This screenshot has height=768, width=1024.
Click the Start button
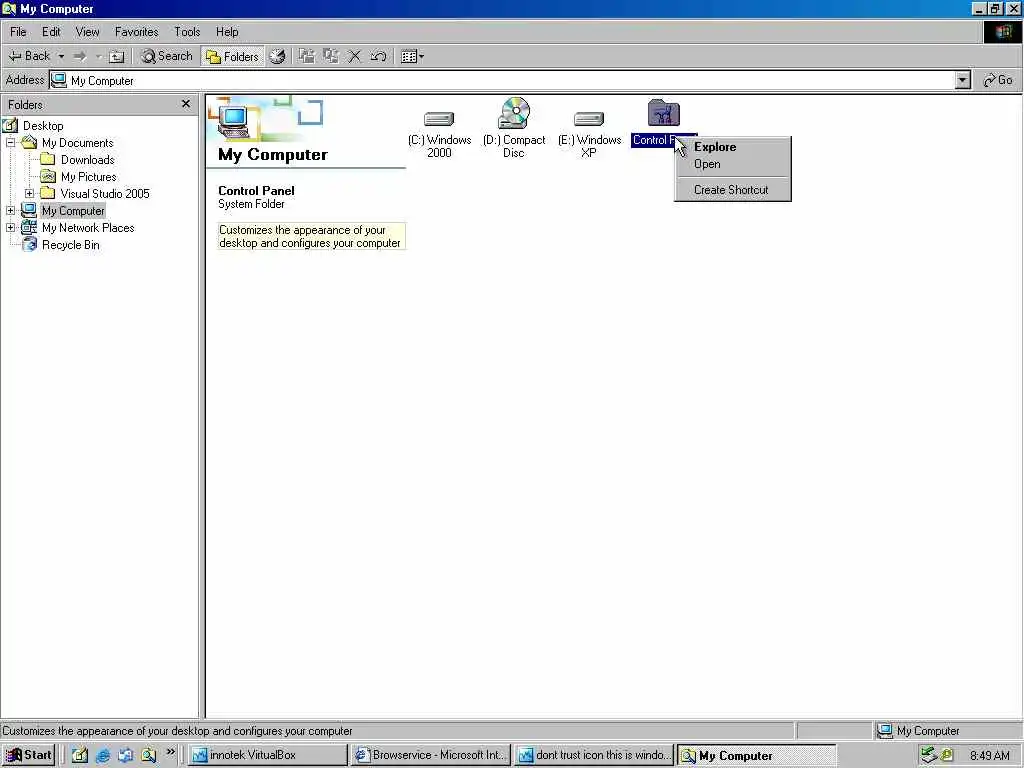(28, 755)
